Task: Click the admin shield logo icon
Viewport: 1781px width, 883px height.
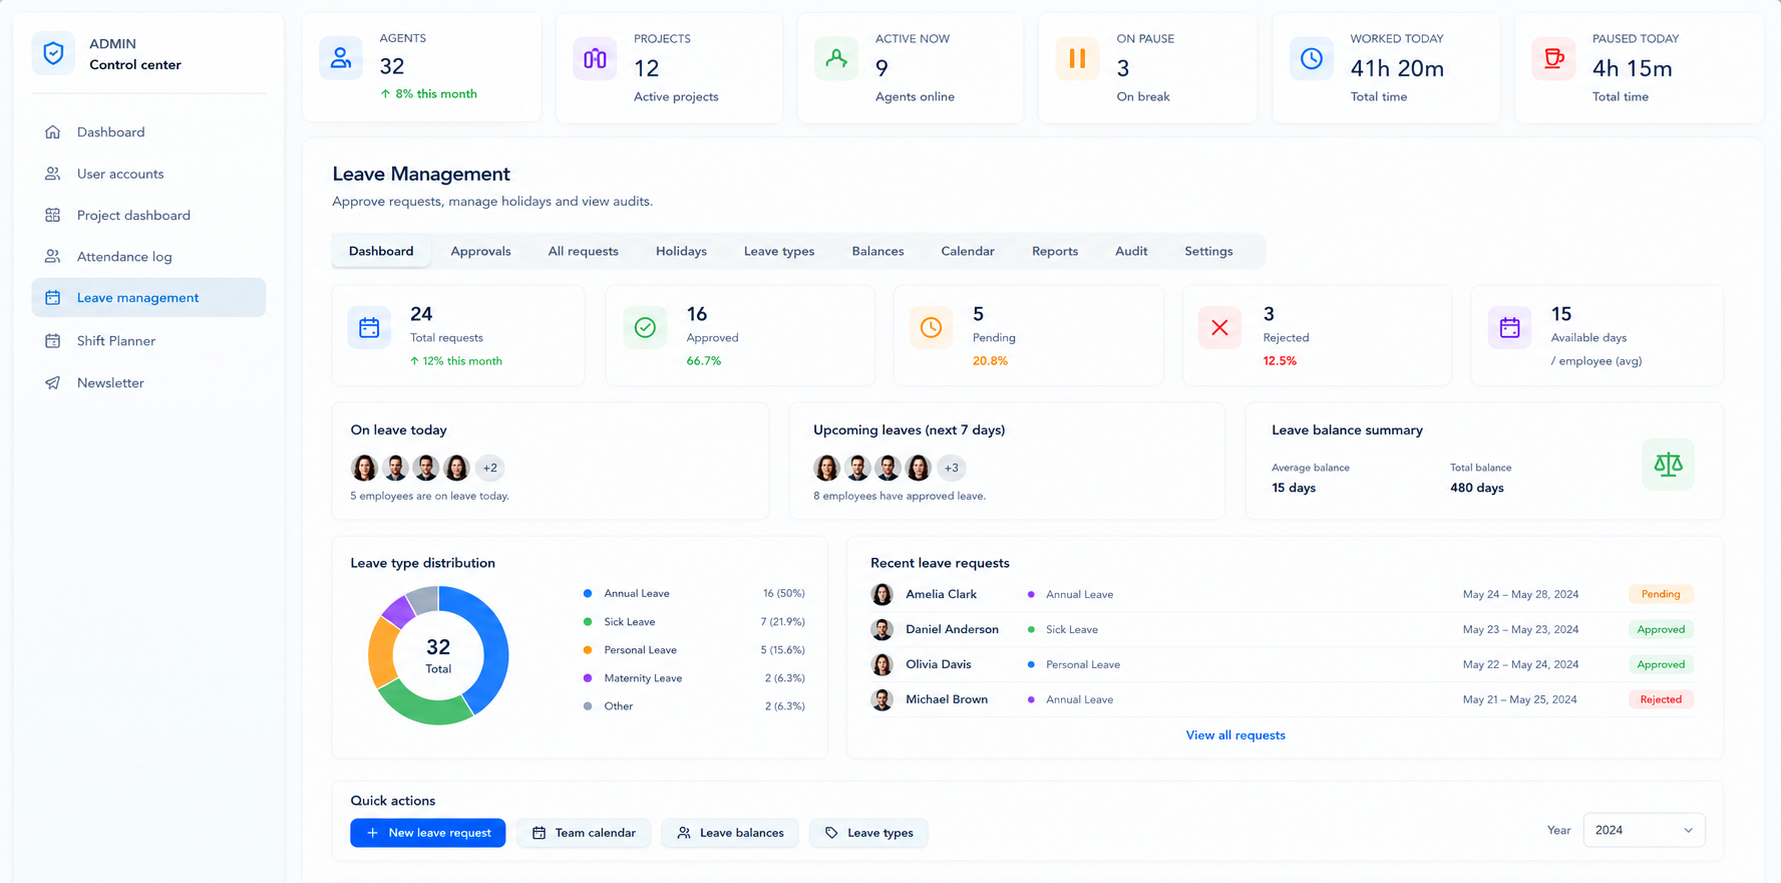Action: [54, 54]
